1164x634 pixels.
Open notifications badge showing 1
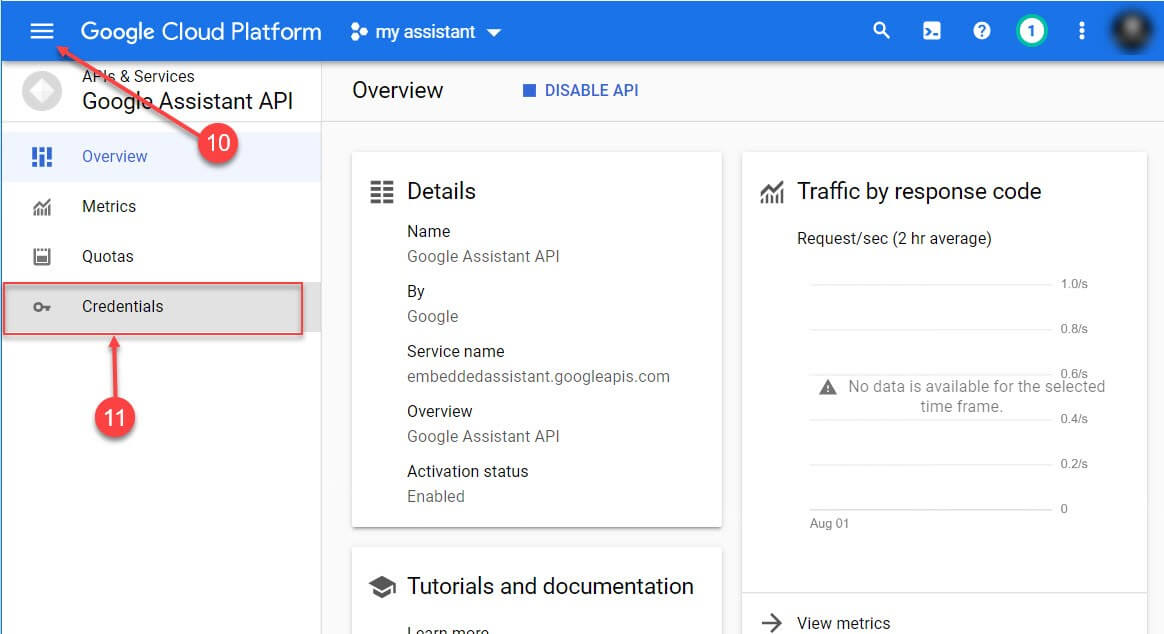(1031, 31)
